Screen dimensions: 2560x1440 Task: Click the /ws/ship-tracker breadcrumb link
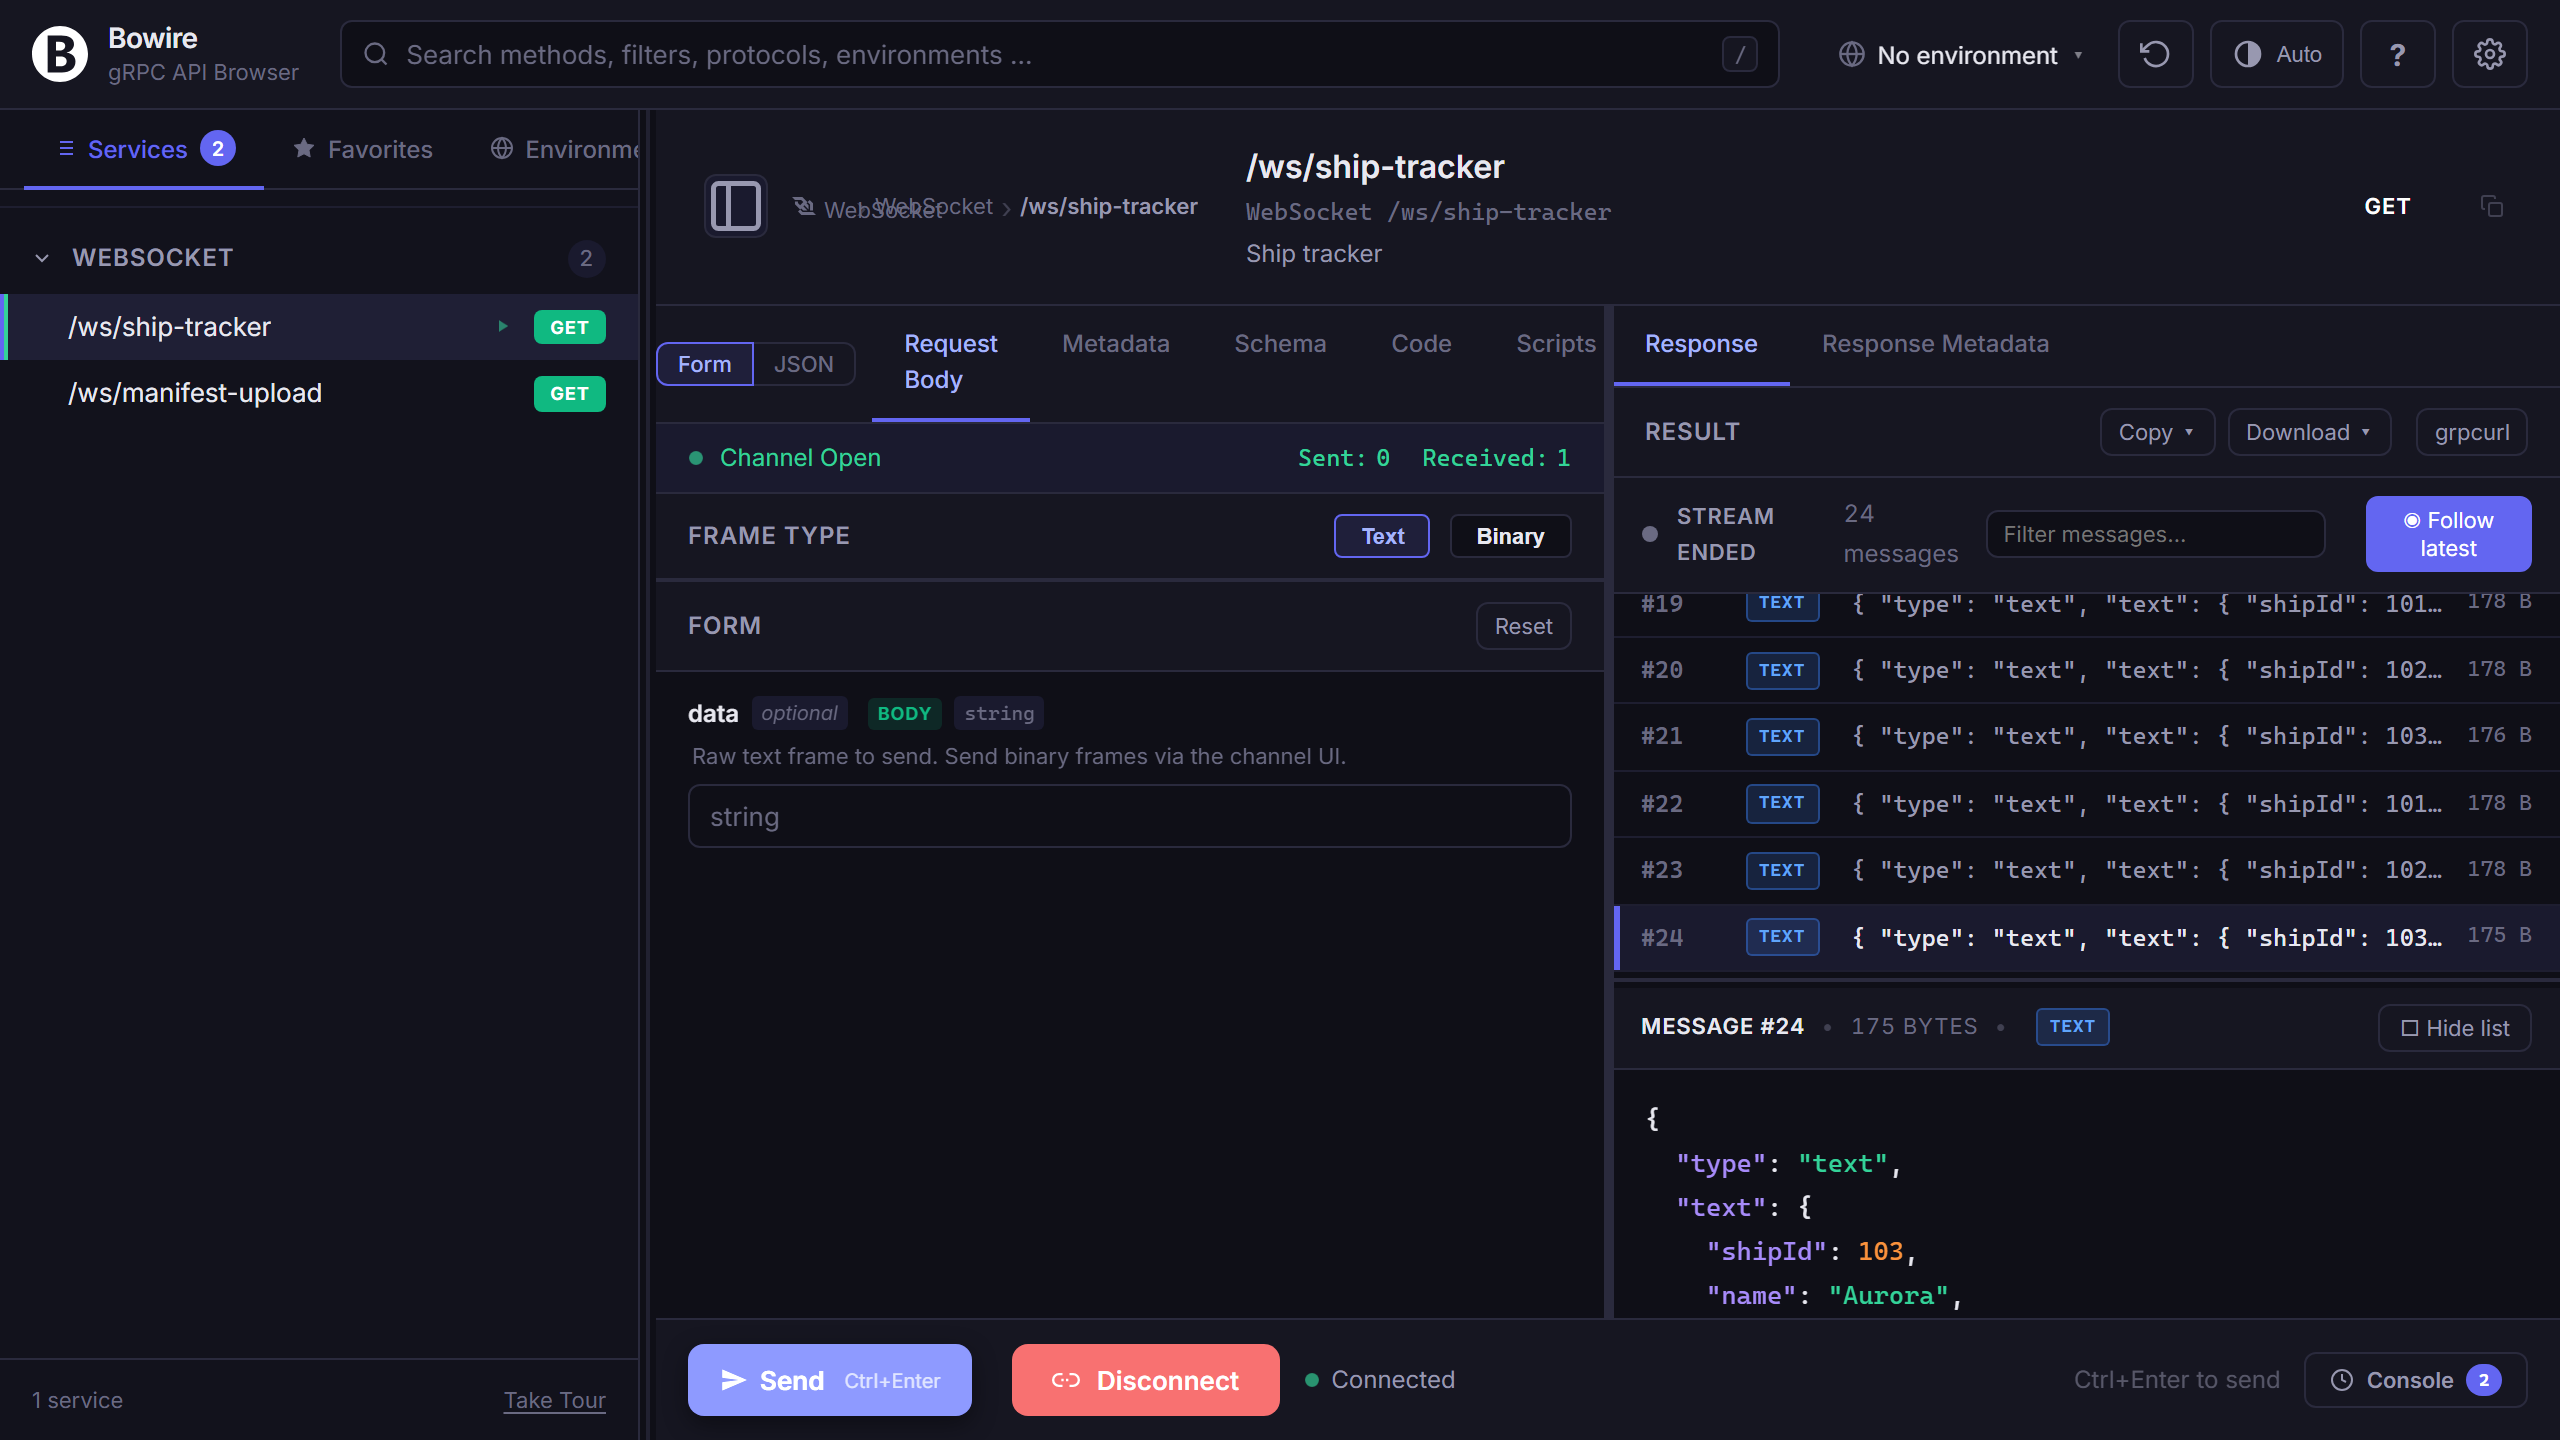(1108, 206)
